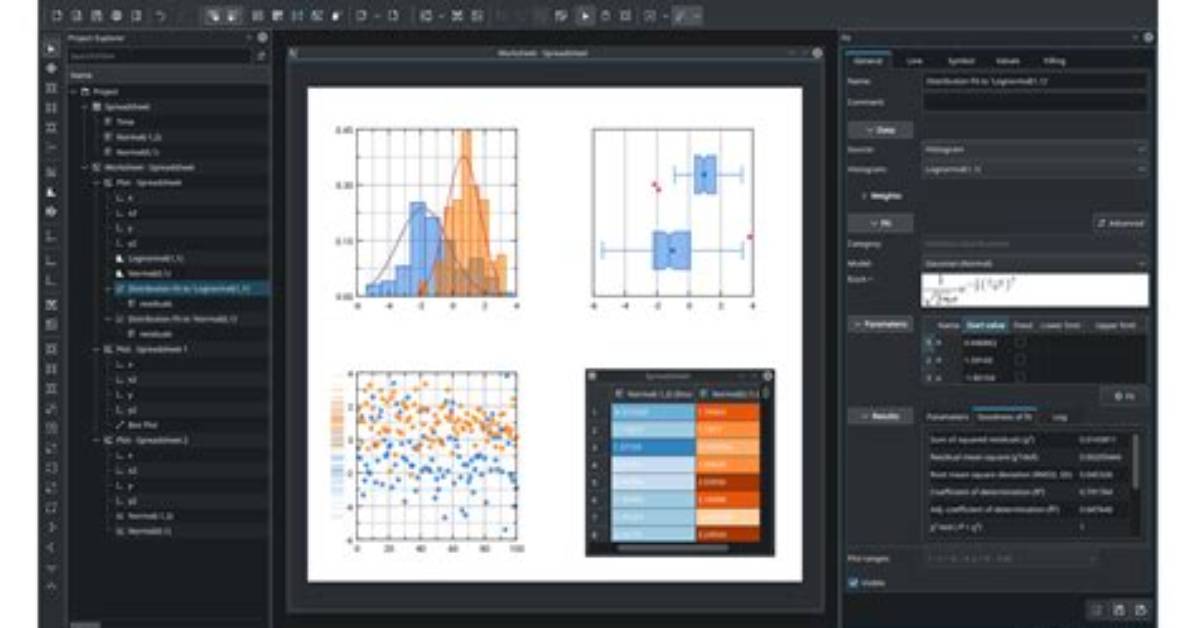The image size is (1196, 628).
Task: Select the Time column in the tree
Action: point(125,122)
